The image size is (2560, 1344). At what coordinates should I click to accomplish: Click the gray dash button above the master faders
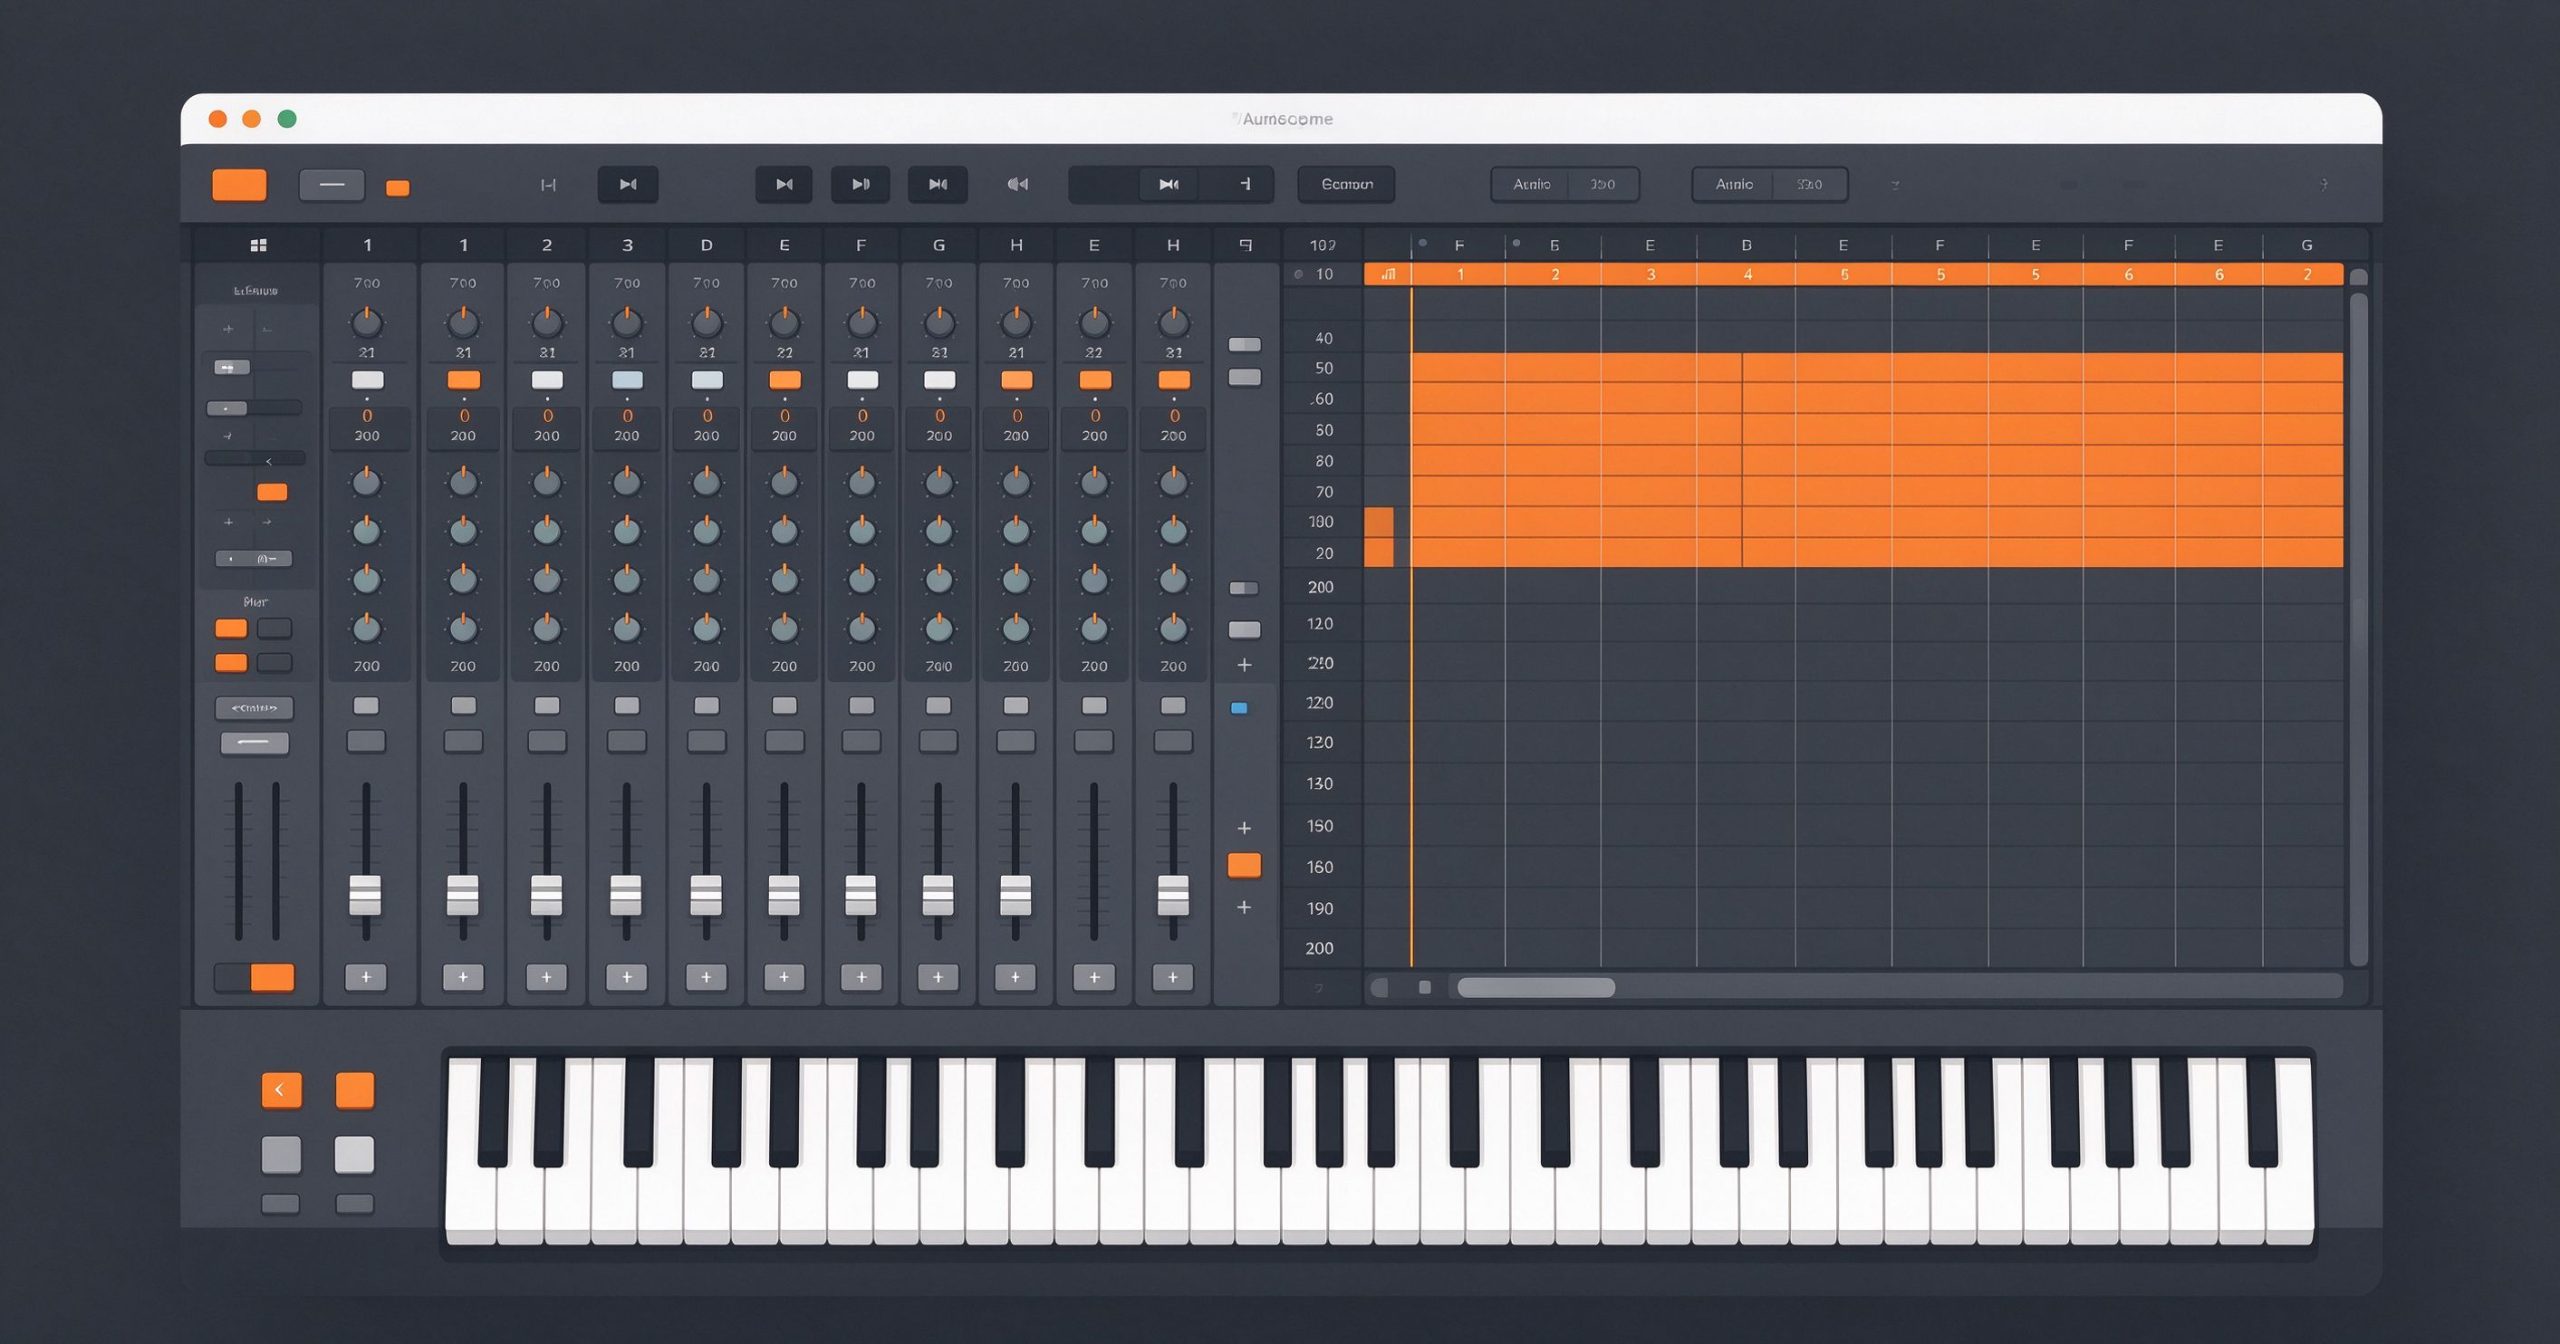click(254, 743)
